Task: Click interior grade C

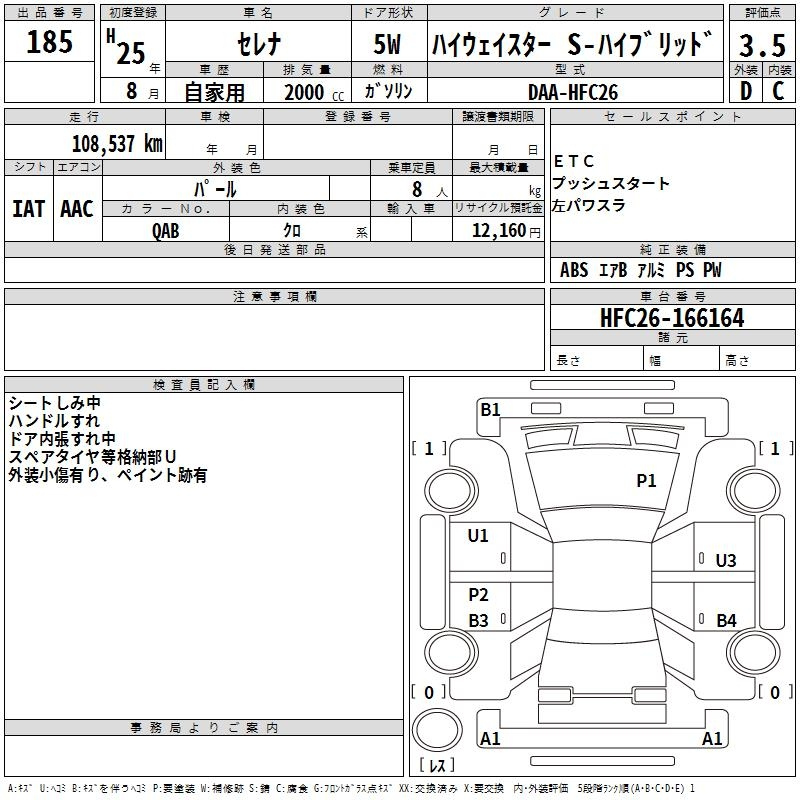Action: [x=778, y=91]
